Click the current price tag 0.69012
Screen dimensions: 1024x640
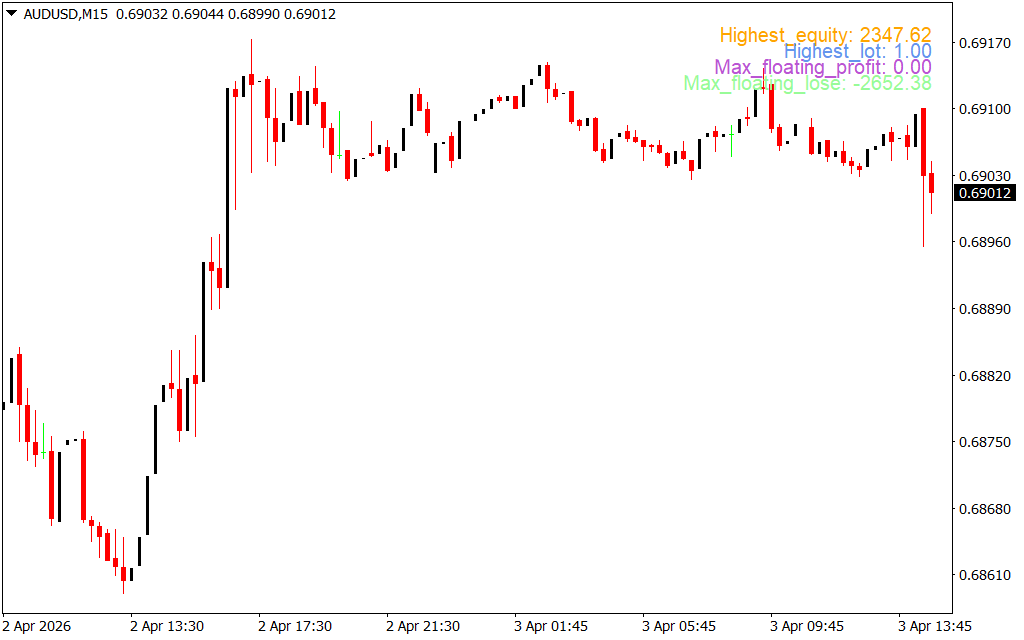[x=985, y=193]
